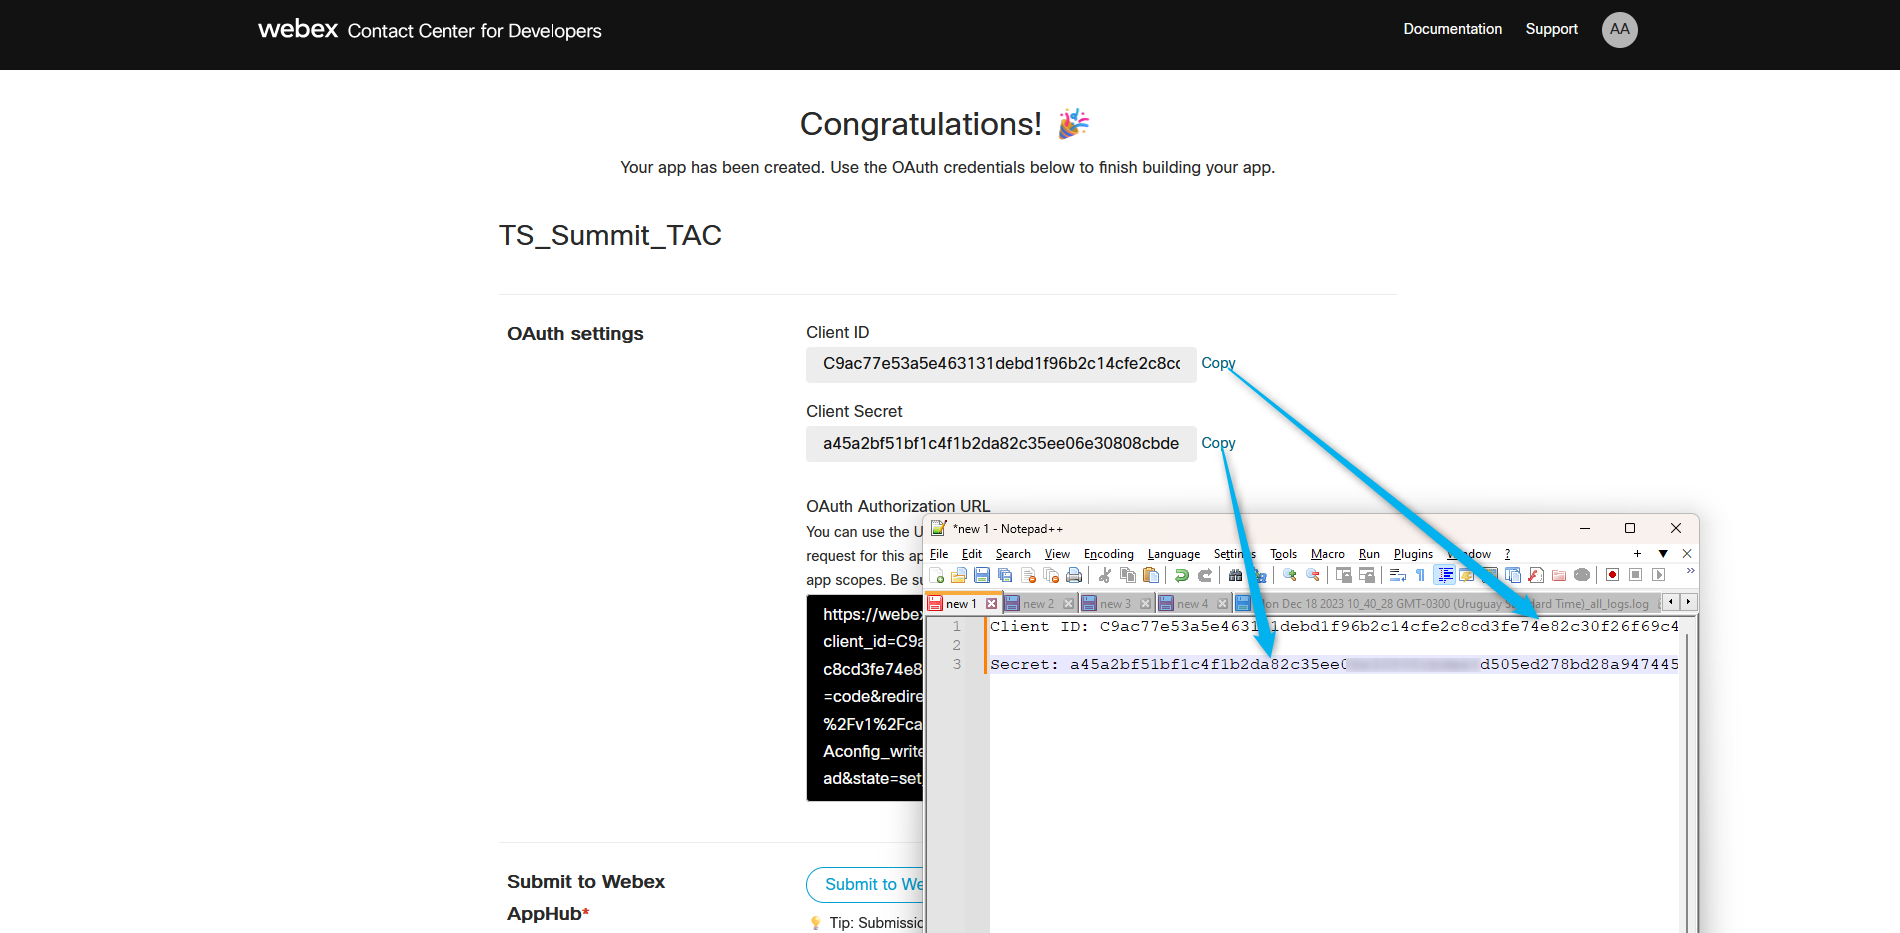This screenshot has width=1900, height=933.
Task: Open the File menu in Notepad++
Action: (939, 554)
